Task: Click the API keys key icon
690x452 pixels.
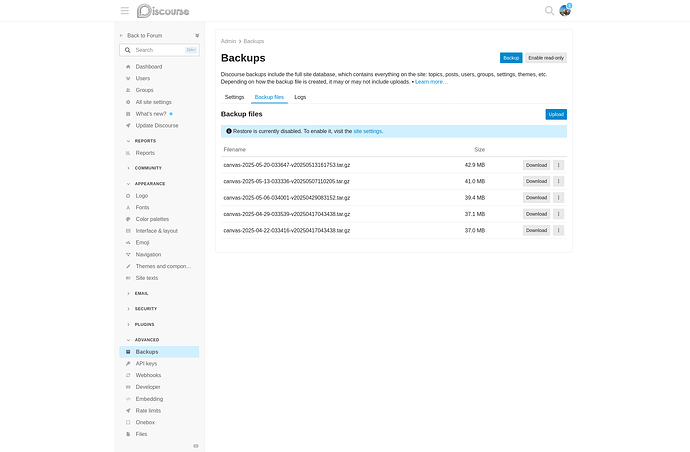Action: coord(128,364)
